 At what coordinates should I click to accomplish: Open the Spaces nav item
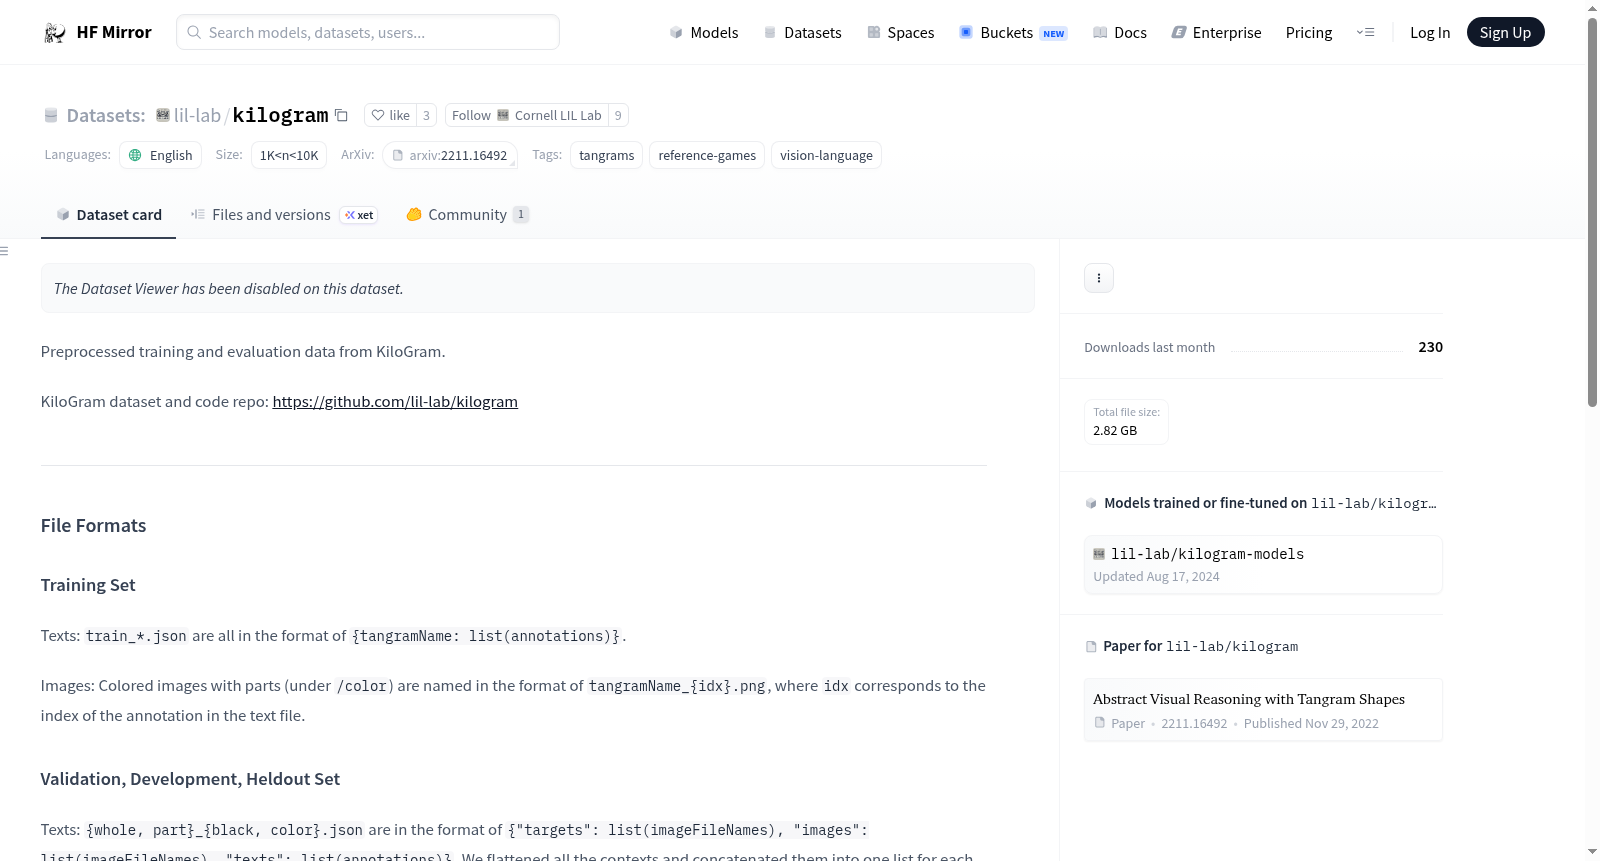pyautogui.click(x=901, y=33)
